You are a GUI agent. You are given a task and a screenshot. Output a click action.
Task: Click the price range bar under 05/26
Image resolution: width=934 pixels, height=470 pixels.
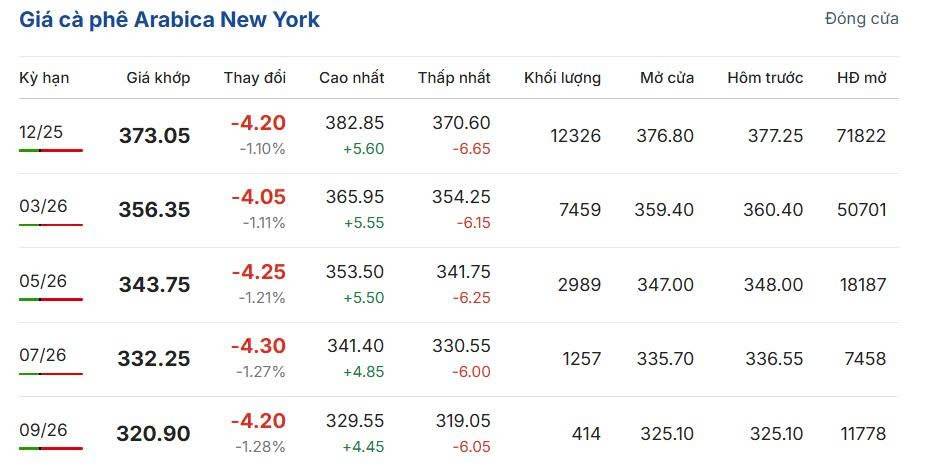click(x=50, y=299)
